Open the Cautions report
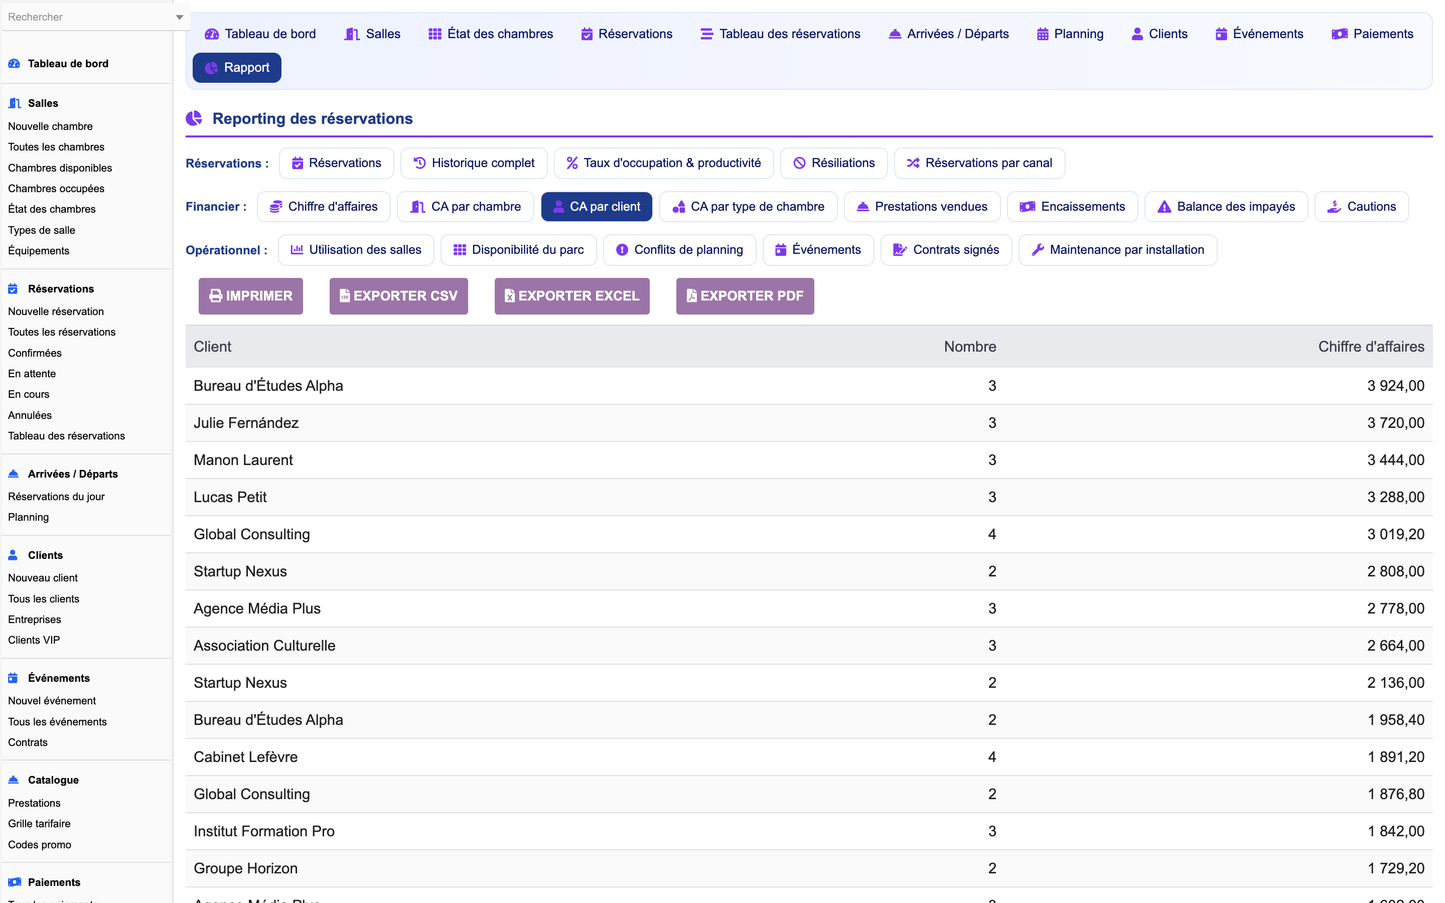The width and height of the screenshot is (1445, 903). [1362, 207]
